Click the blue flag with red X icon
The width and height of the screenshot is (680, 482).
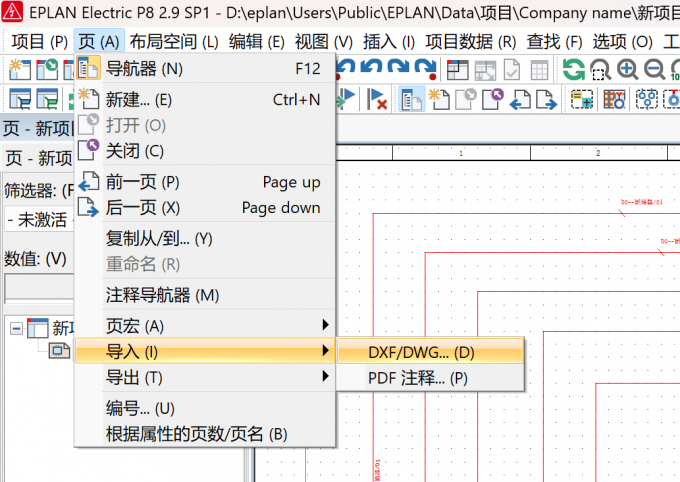coord(376,99)
